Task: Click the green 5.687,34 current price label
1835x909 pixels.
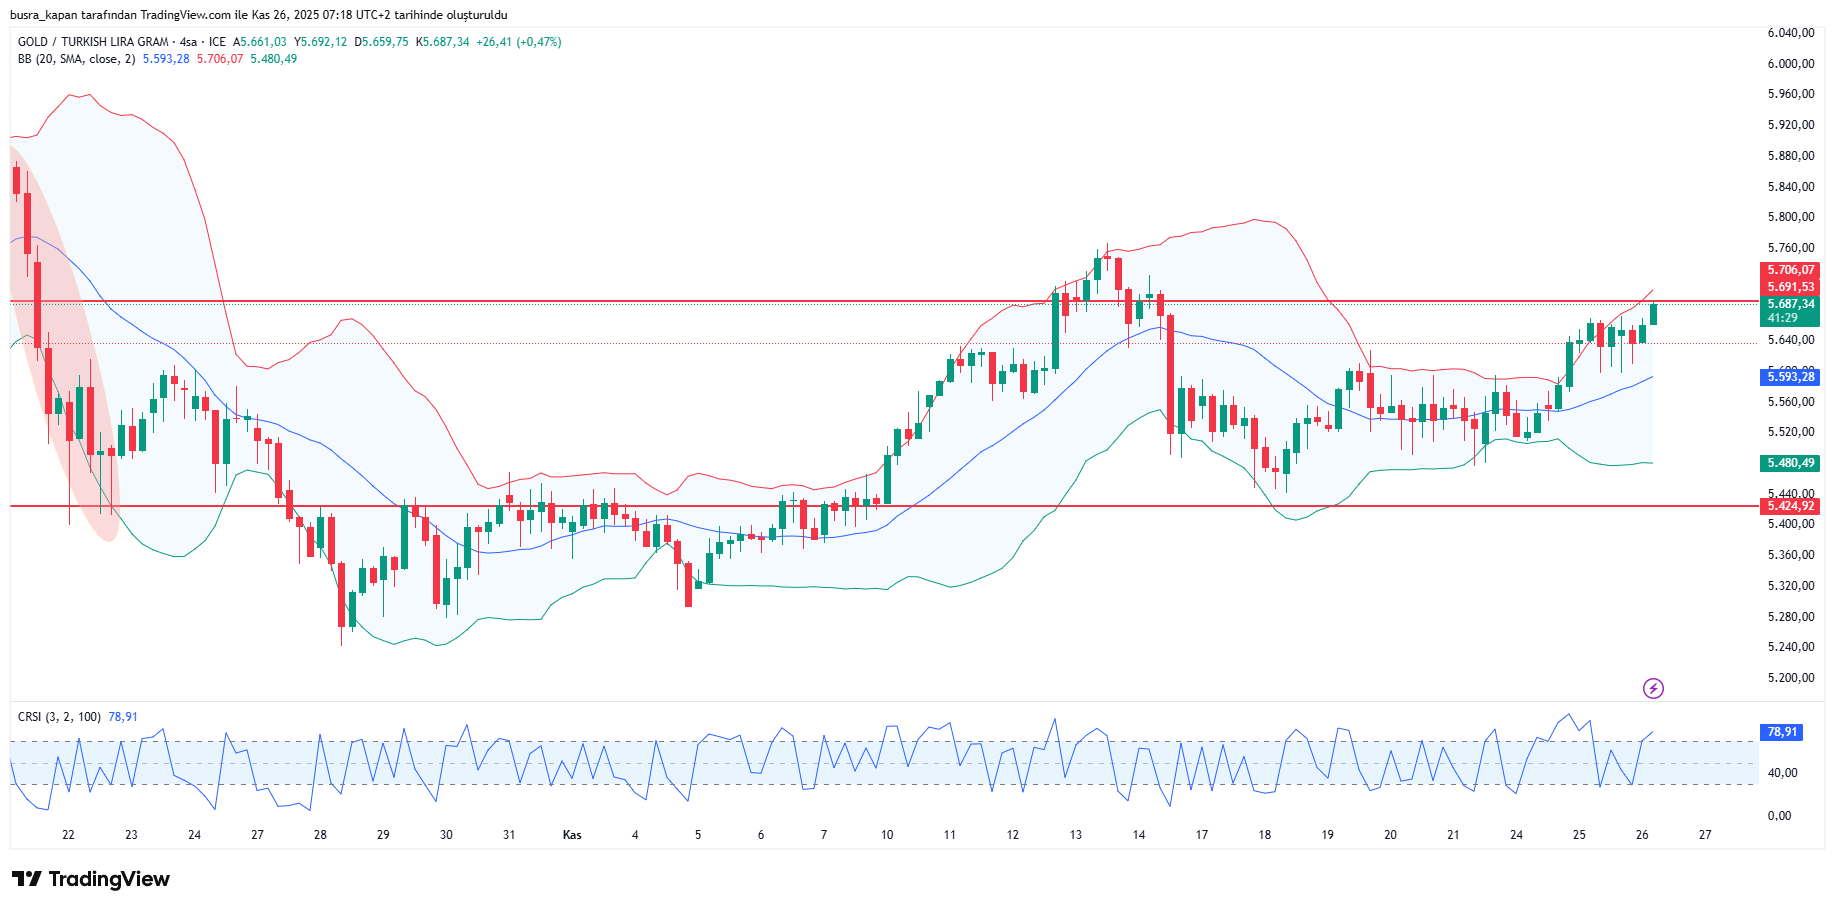Action: 1789,304
